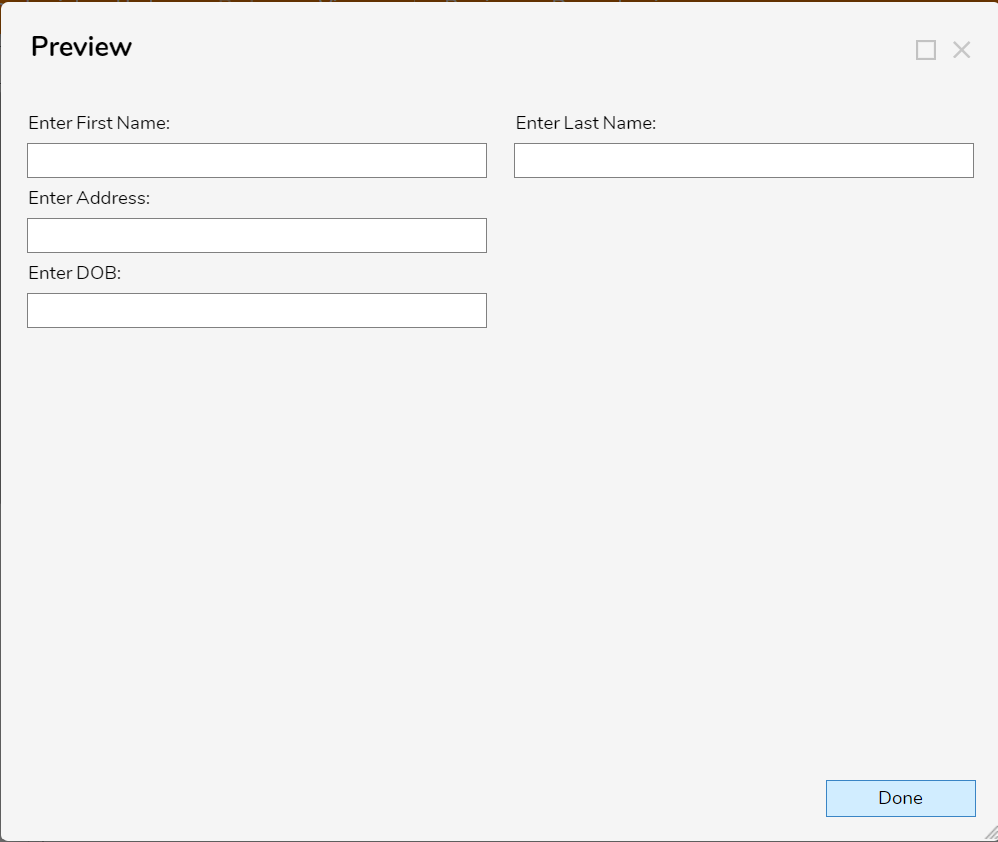Image resolution: width=998 pixels, height=842 pixels.
Task: Click inside the Enter DOB field
Action: [257, 311]
